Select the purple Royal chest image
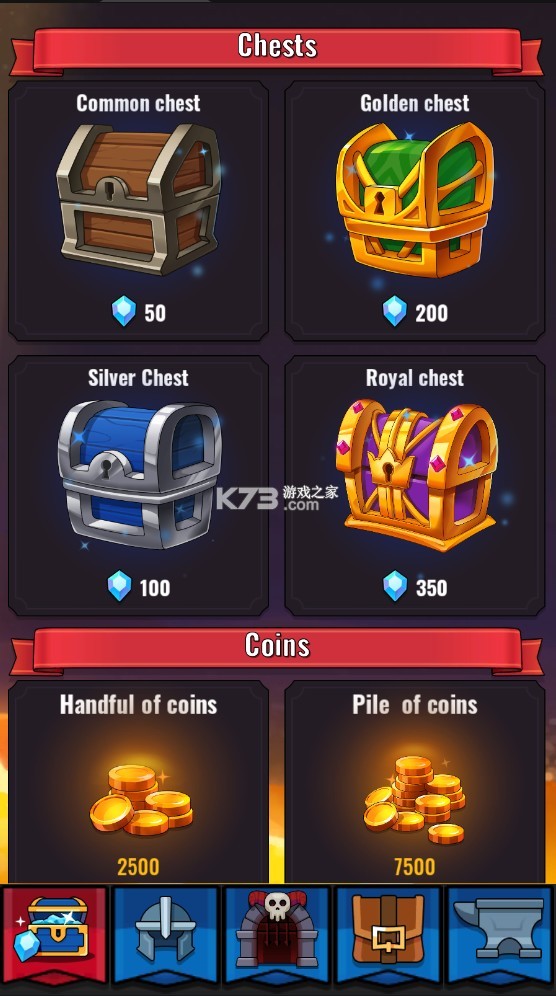This screenshot has height=996, width=556. (416, 474)
